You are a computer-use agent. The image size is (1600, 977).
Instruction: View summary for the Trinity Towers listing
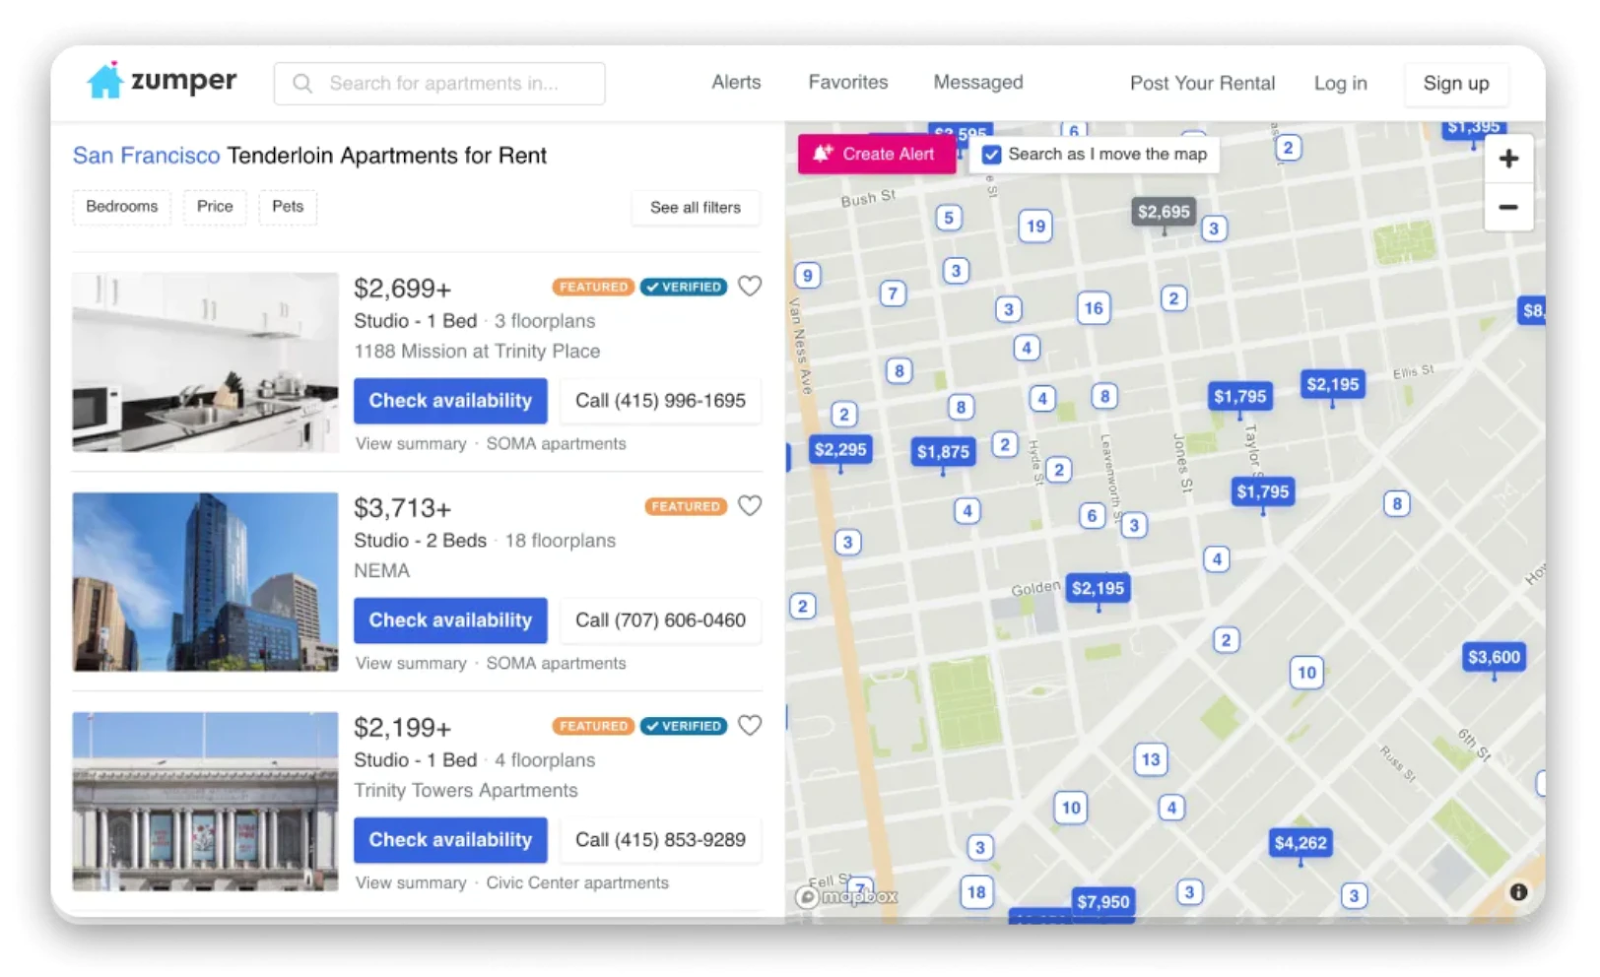[411, 883]
